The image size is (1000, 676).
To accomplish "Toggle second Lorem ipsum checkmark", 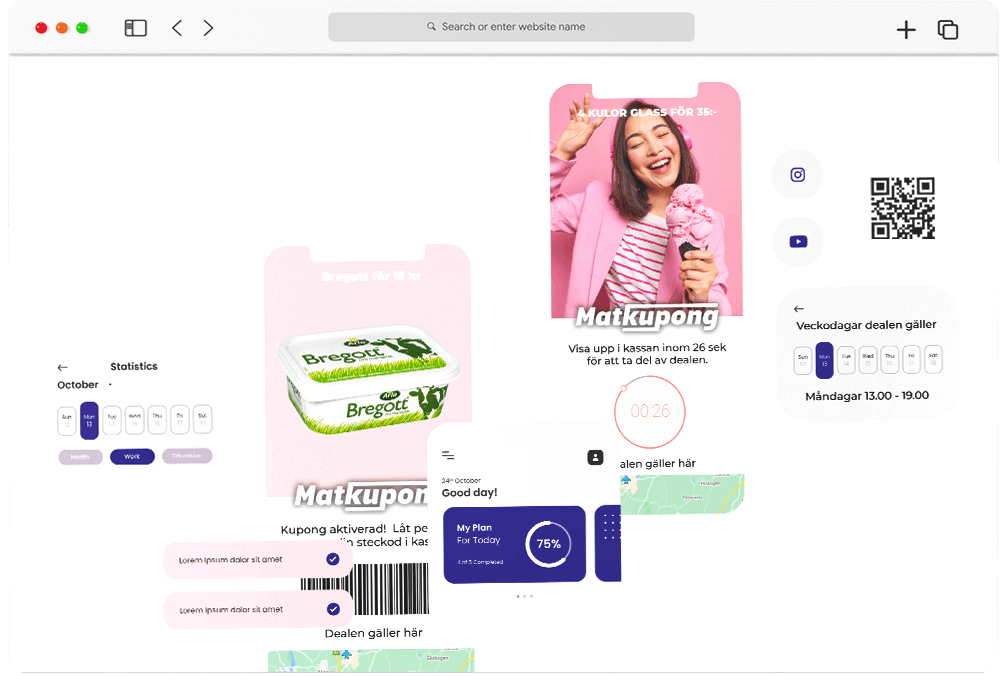I will click(x=334, y=609).
